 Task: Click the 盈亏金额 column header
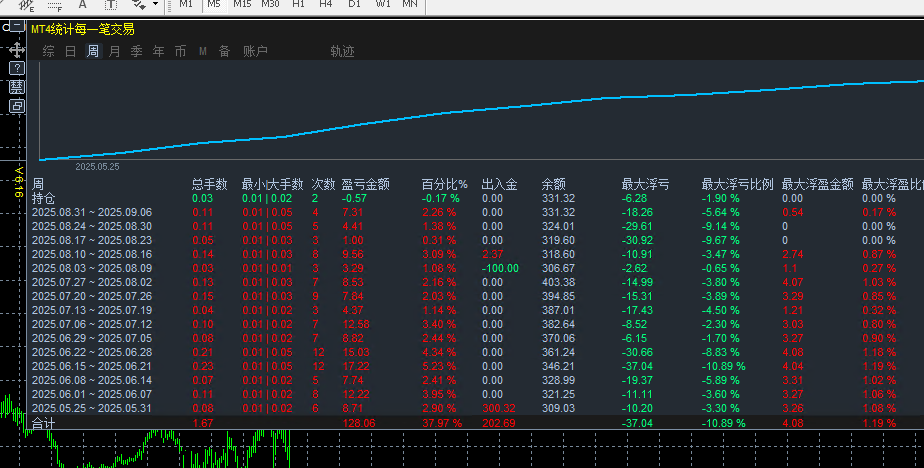(x=365, y=184)
